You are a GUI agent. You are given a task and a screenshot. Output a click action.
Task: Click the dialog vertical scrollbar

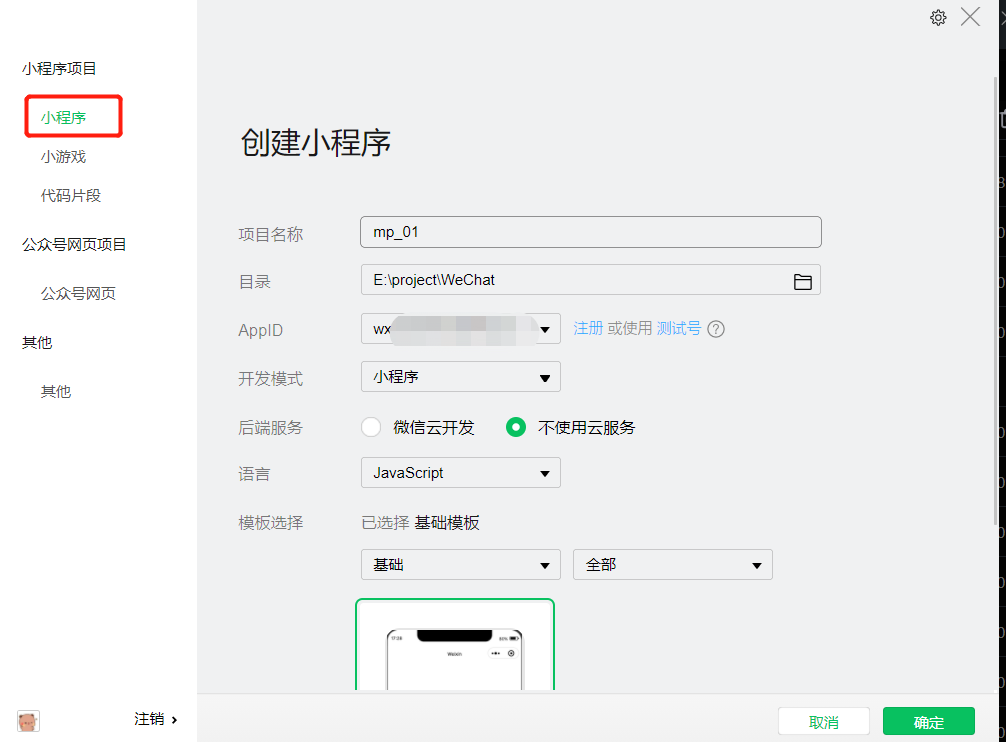coord(995,301)
